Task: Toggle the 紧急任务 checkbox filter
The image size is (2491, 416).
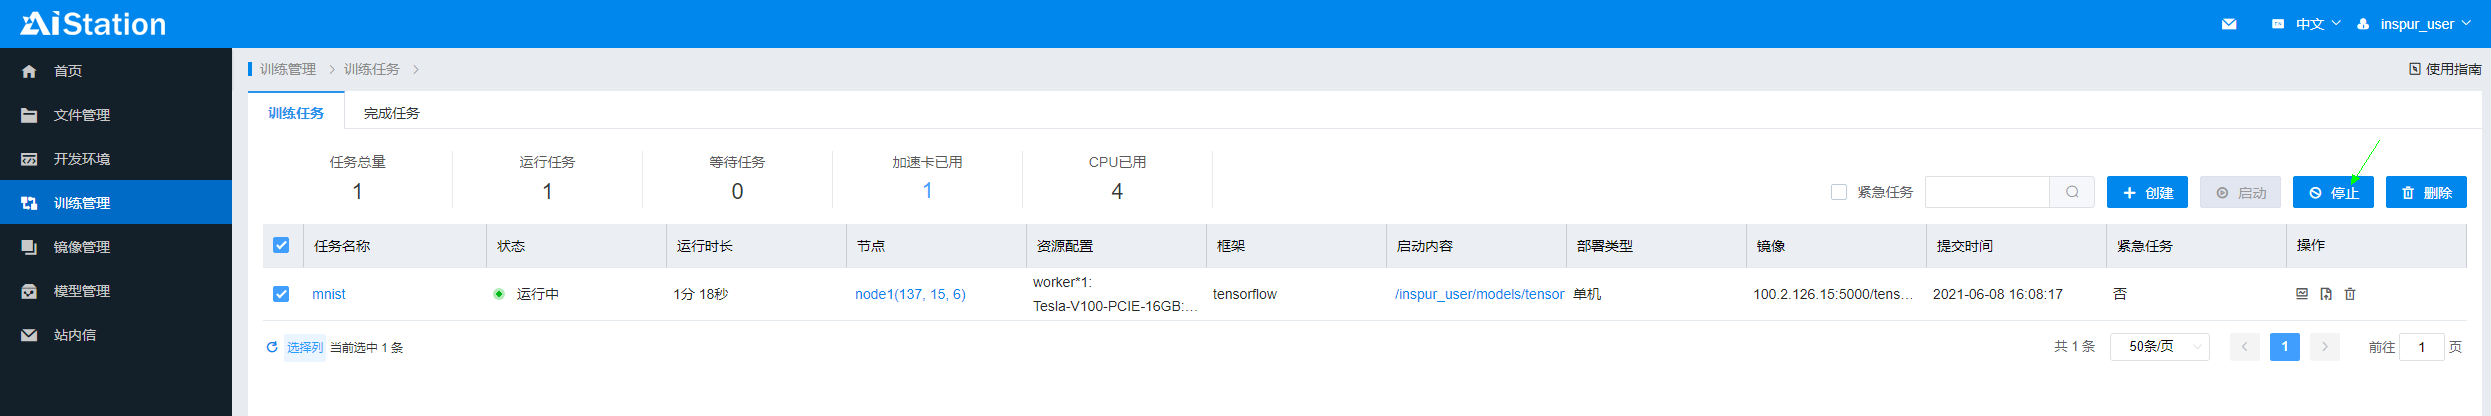Action: point(1838,192)
